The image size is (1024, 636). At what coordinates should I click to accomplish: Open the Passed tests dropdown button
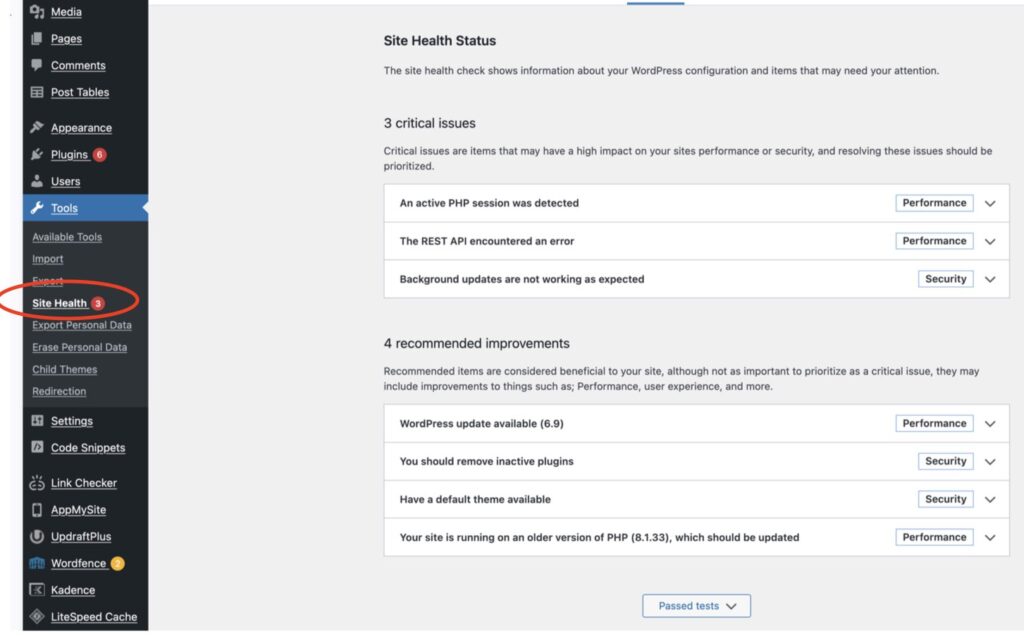[x=696, y=606]
